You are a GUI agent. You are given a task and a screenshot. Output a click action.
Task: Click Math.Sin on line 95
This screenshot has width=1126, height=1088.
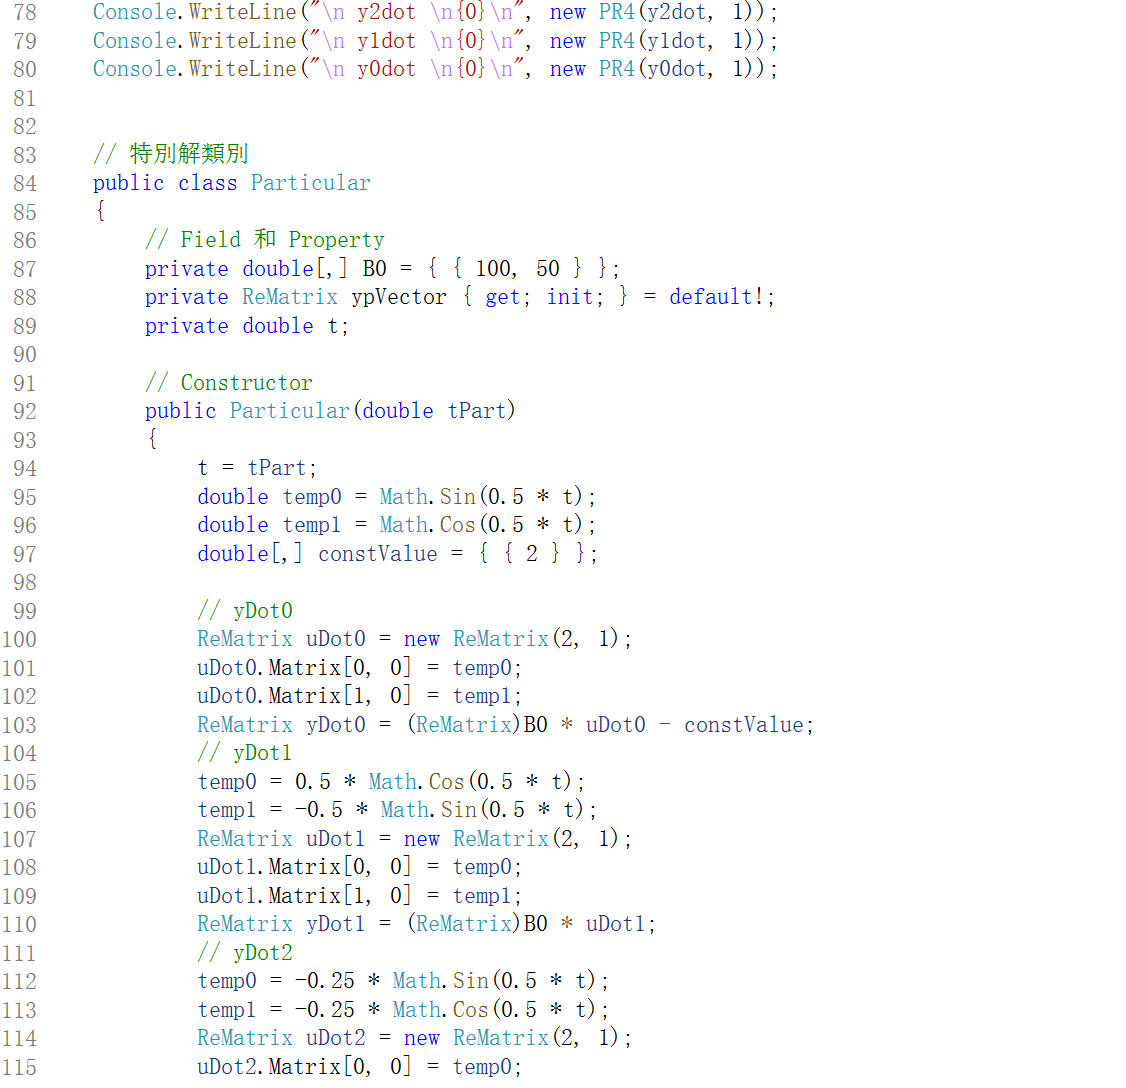point(427,496)
